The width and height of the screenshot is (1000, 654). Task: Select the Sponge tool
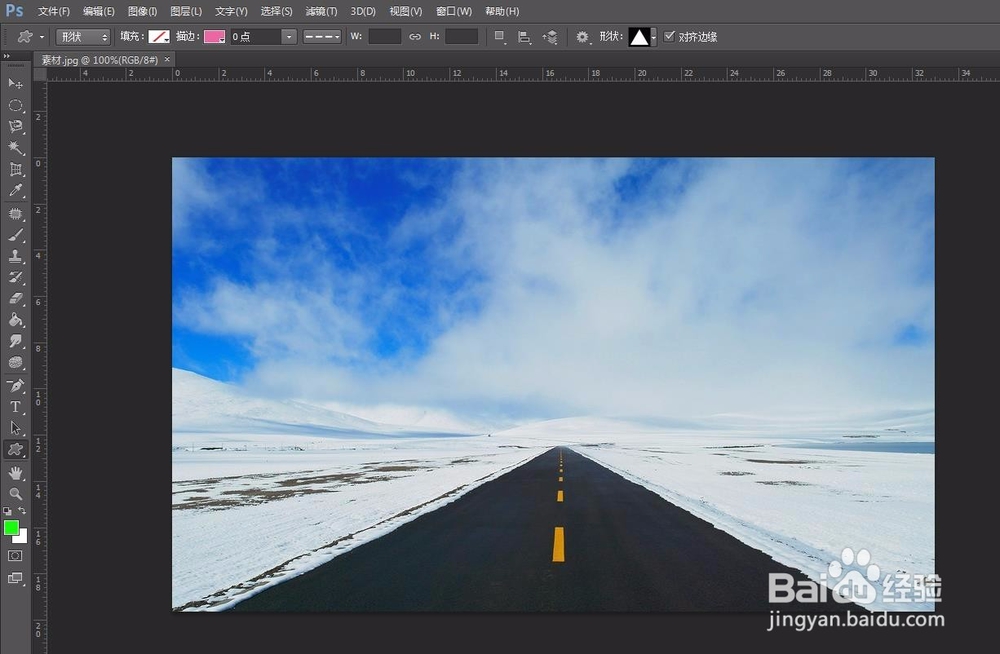pyautogui.click(x=15, y=362)
